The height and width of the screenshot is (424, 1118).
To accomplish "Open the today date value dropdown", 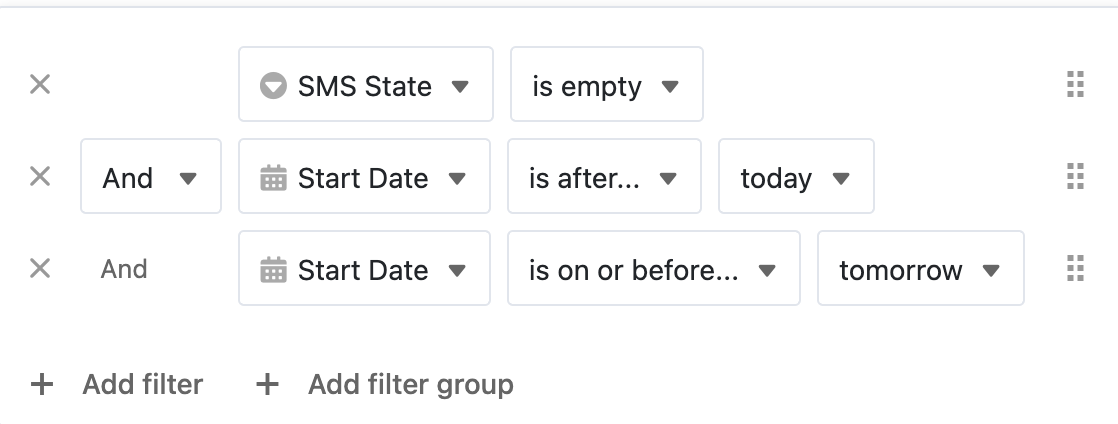I will click(x=796, y=176).
